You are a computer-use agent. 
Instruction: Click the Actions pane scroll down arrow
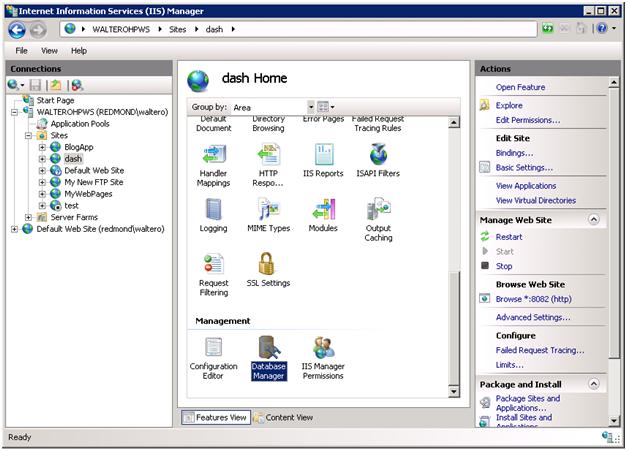(x=614, y=421)
